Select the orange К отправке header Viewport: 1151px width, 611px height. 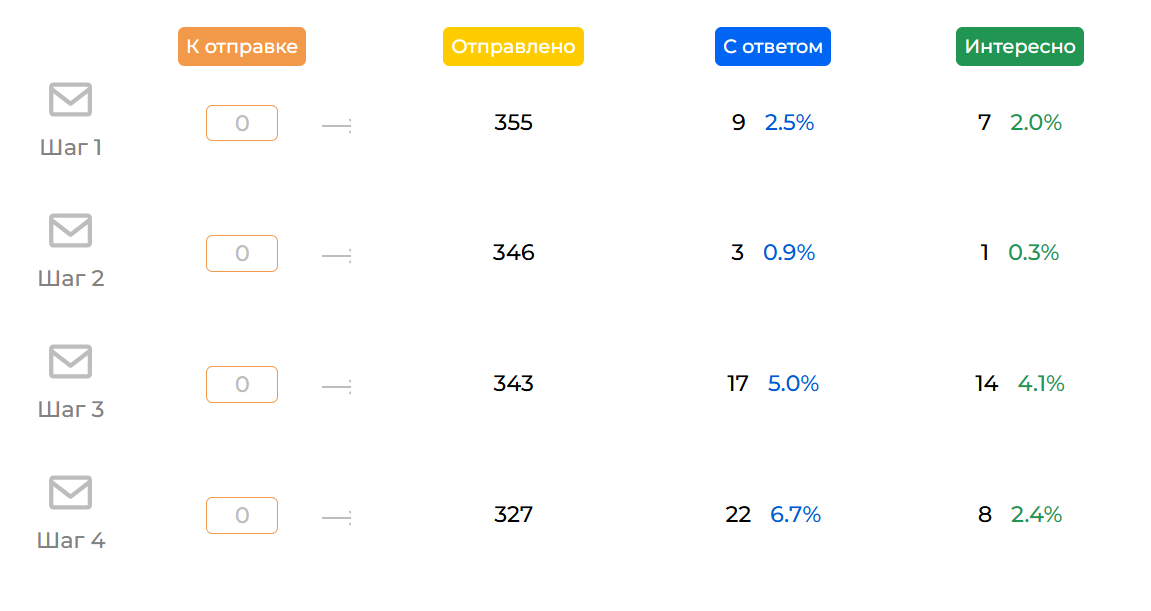(242, 47)
